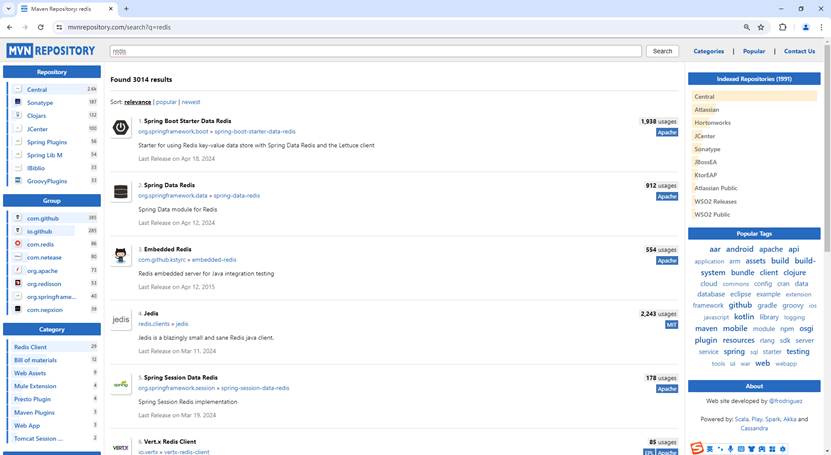Open Embedded Redis GitHub octocat icon
Viewport: 831px width, 455px height.
tap(121, 256)
